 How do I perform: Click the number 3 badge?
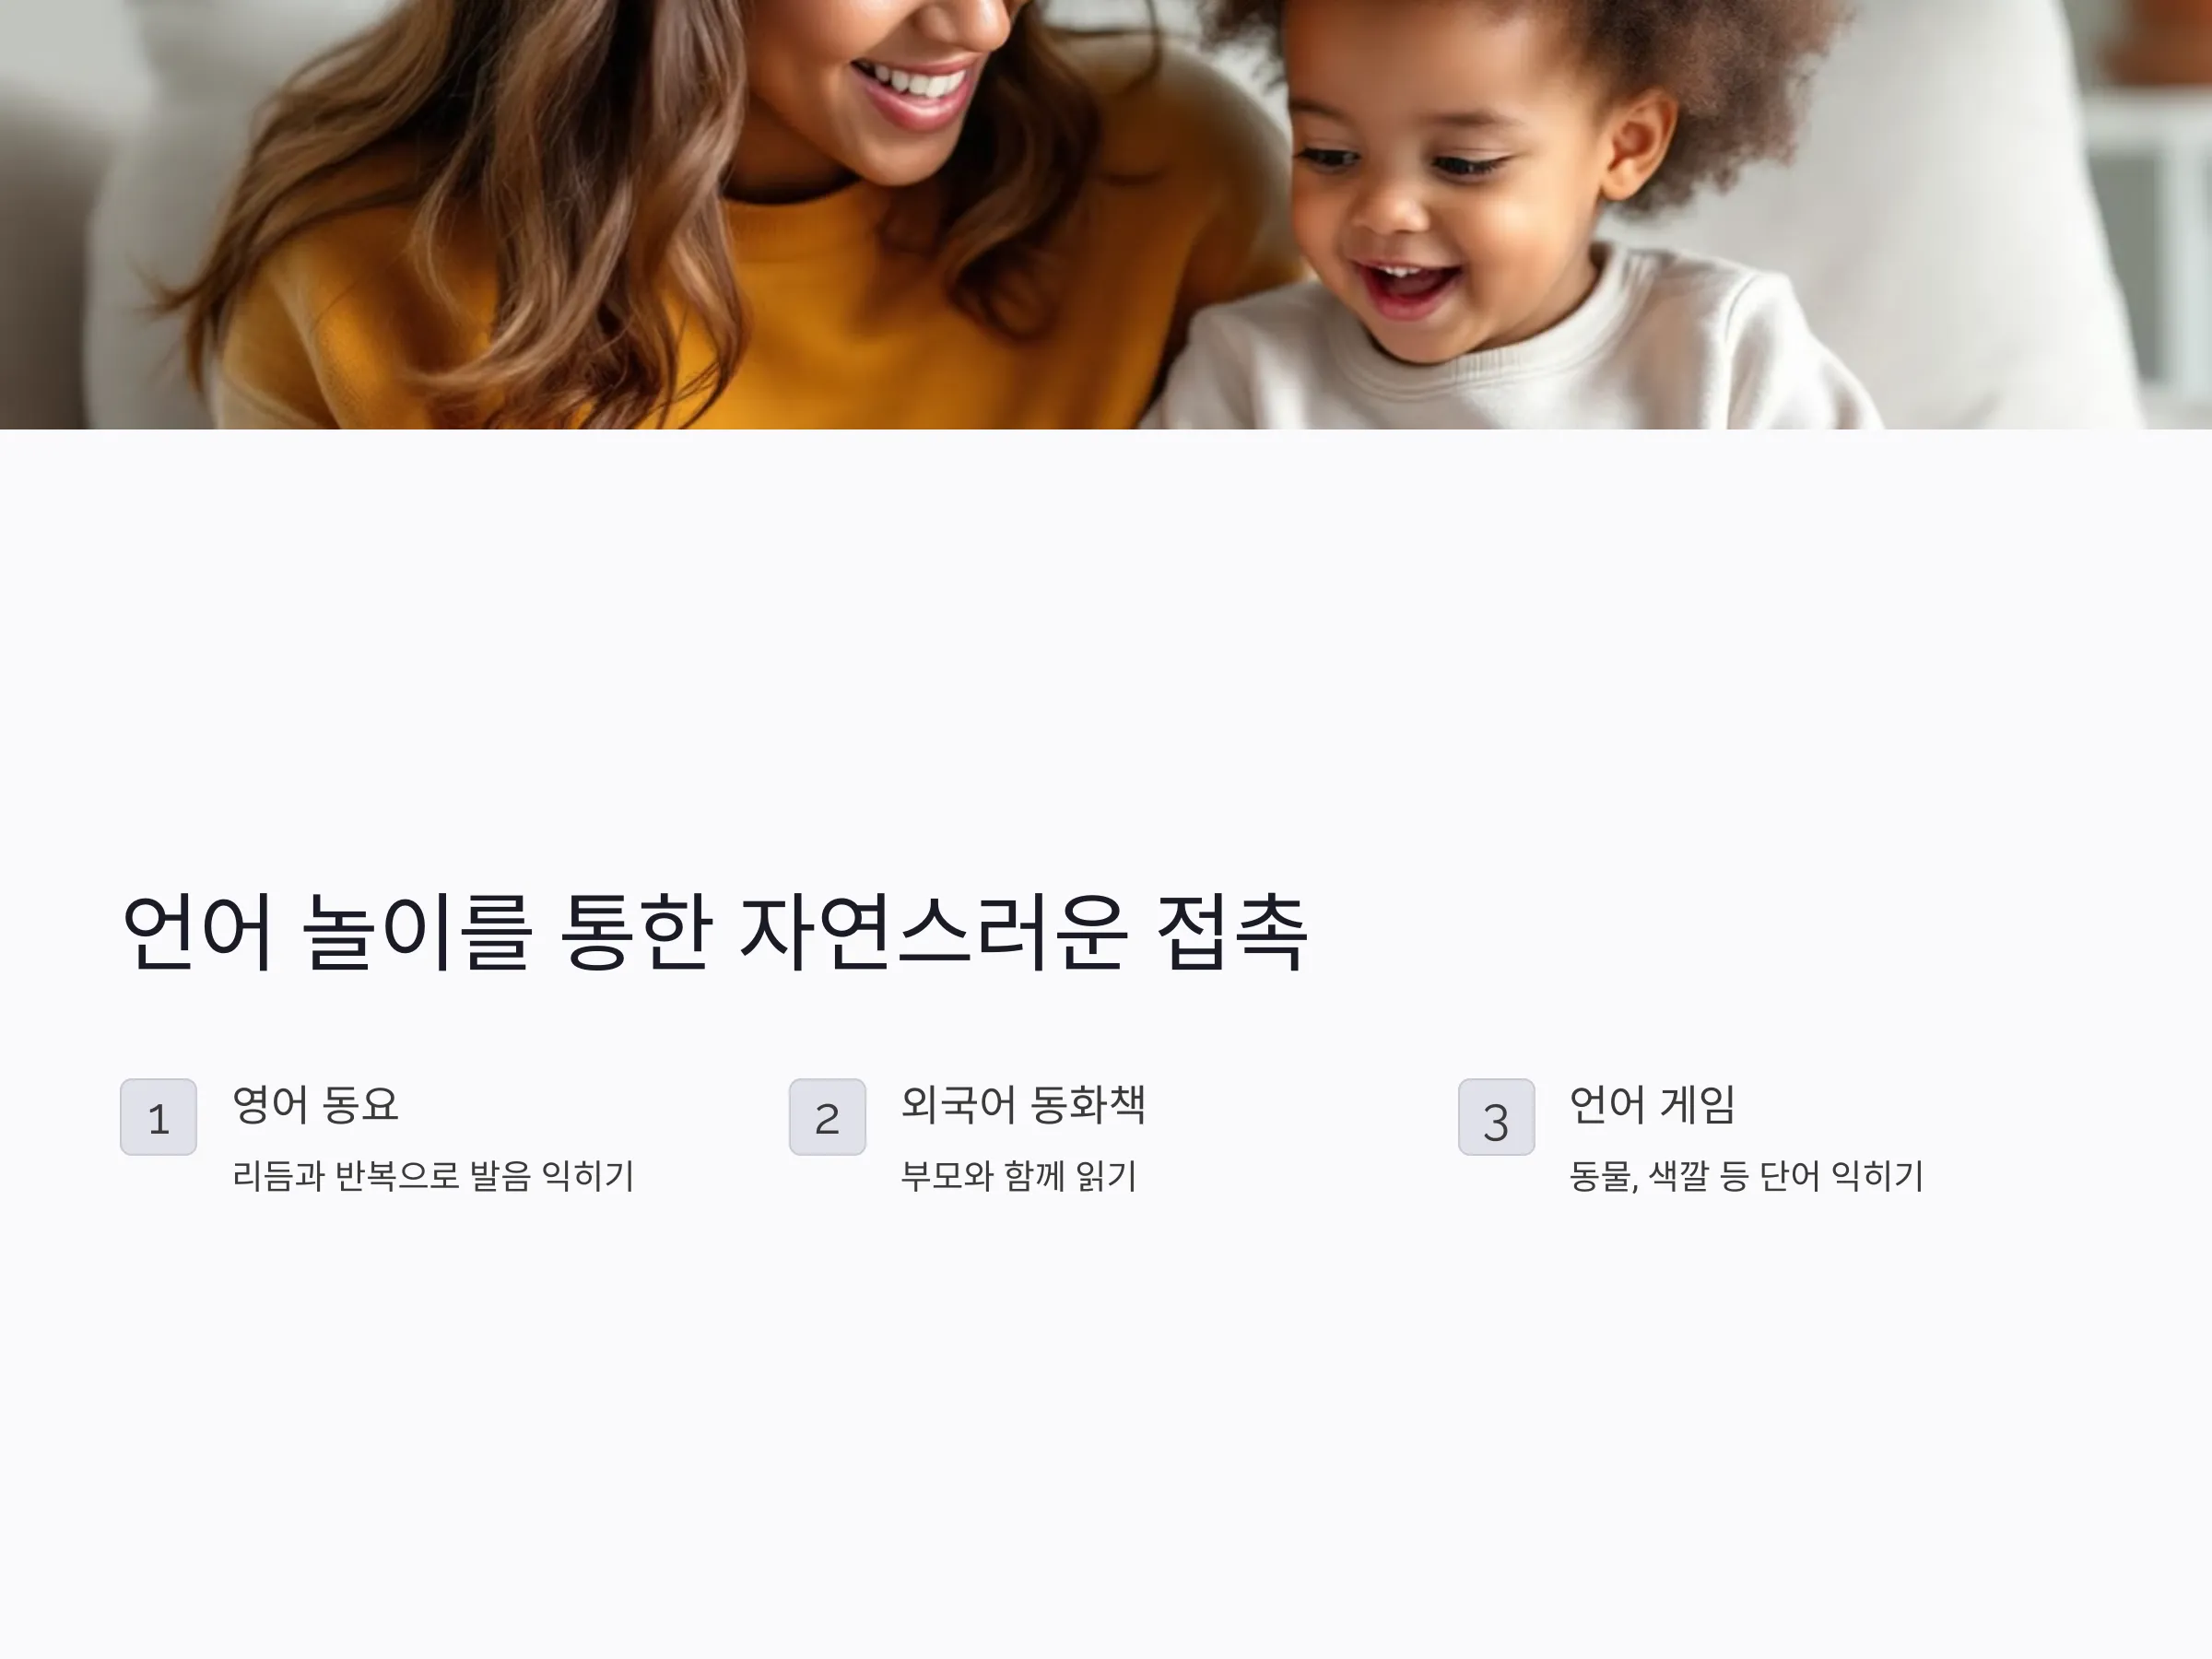coord(1496,1117)
